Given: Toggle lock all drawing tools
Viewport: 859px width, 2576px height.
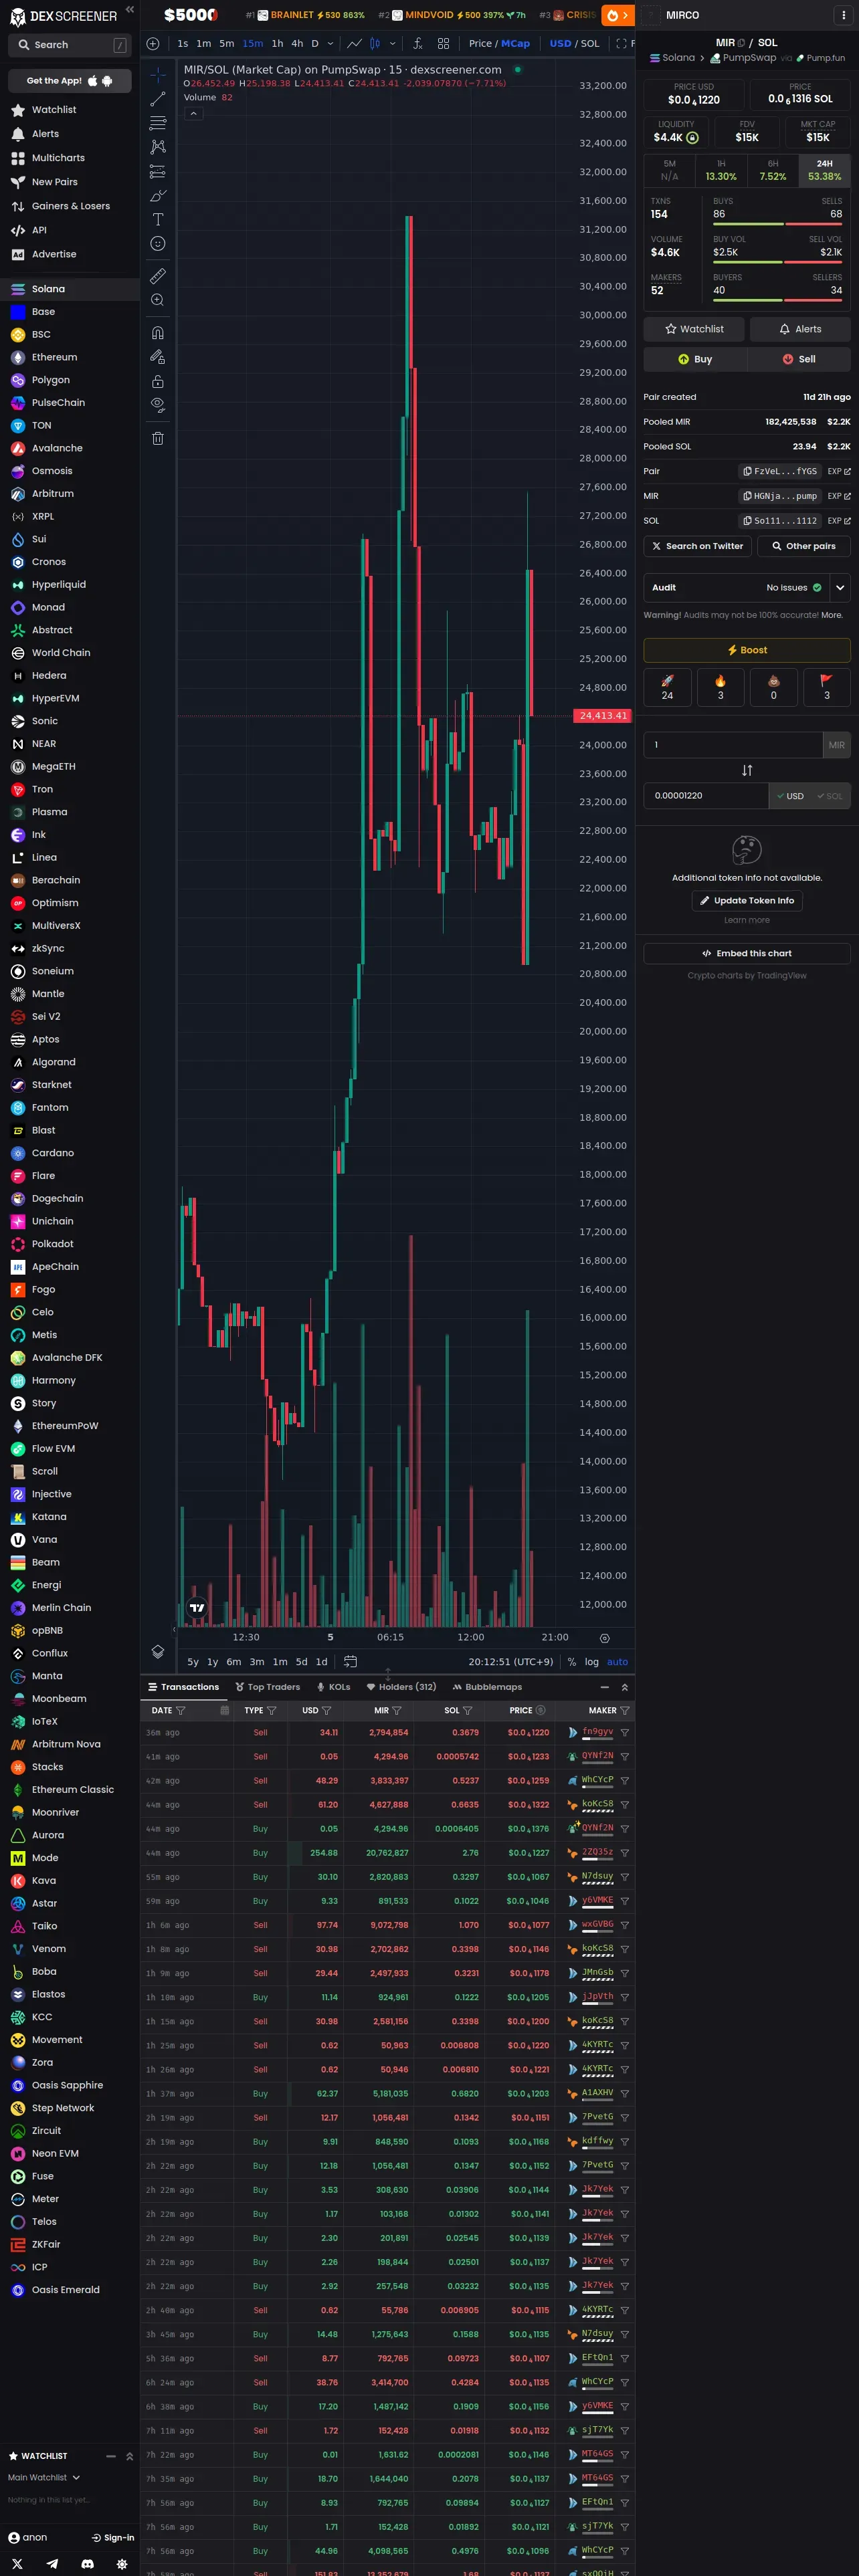Looking at the screenshot, I should coord(158,382).
